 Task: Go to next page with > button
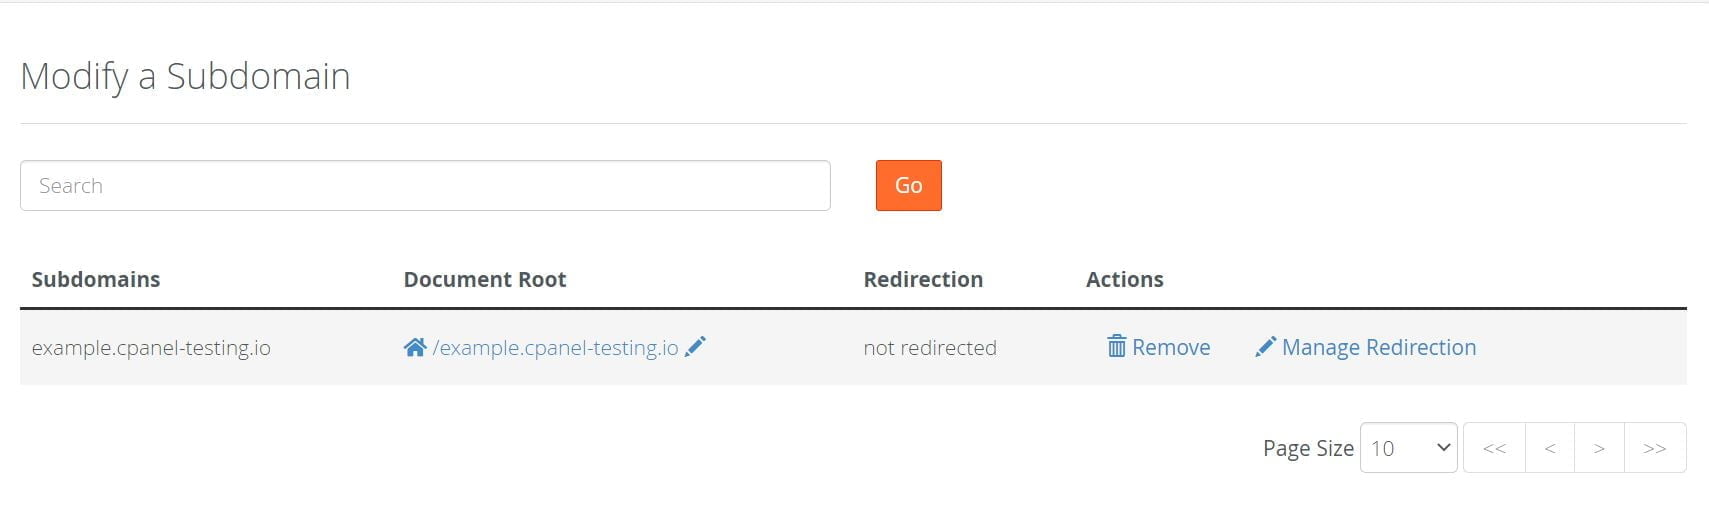(x=1599, y=448)
